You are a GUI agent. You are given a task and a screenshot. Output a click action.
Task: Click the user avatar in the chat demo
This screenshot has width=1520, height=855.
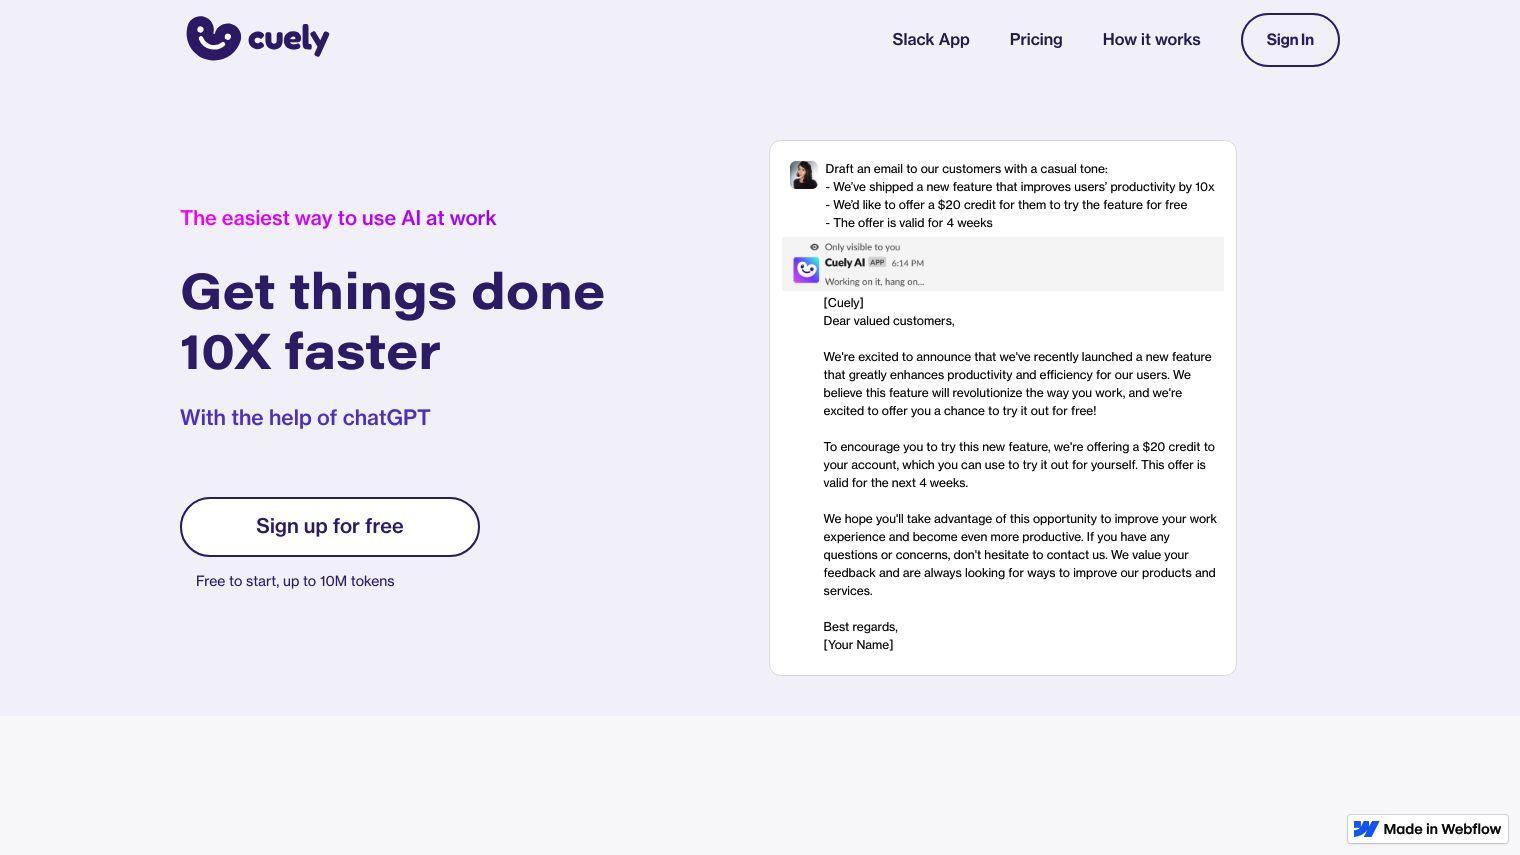point(803,175)
